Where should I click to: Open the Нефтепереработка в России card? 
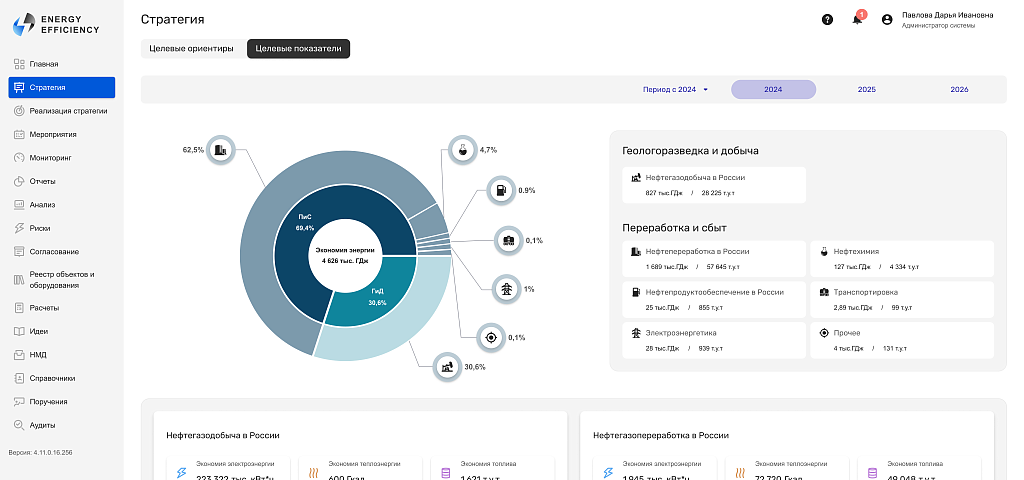[714, 259]
